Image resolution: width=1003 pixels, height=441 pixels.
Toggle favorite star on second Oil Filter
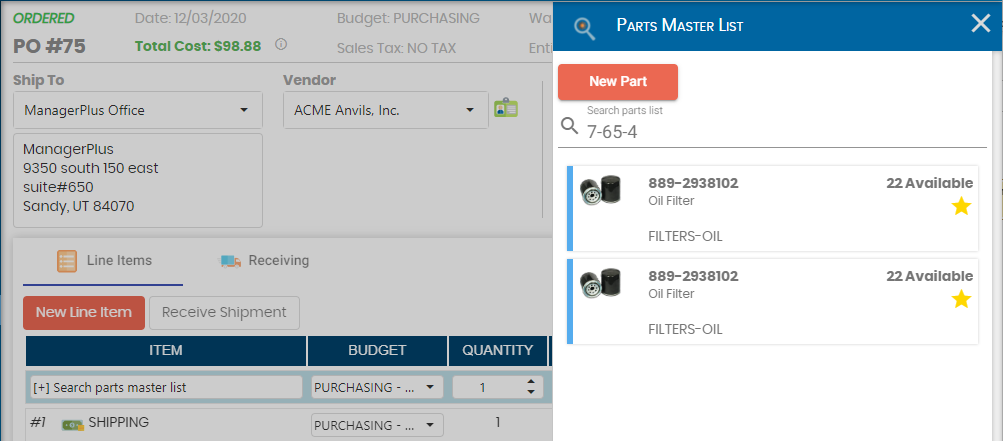tap(961, 299)
